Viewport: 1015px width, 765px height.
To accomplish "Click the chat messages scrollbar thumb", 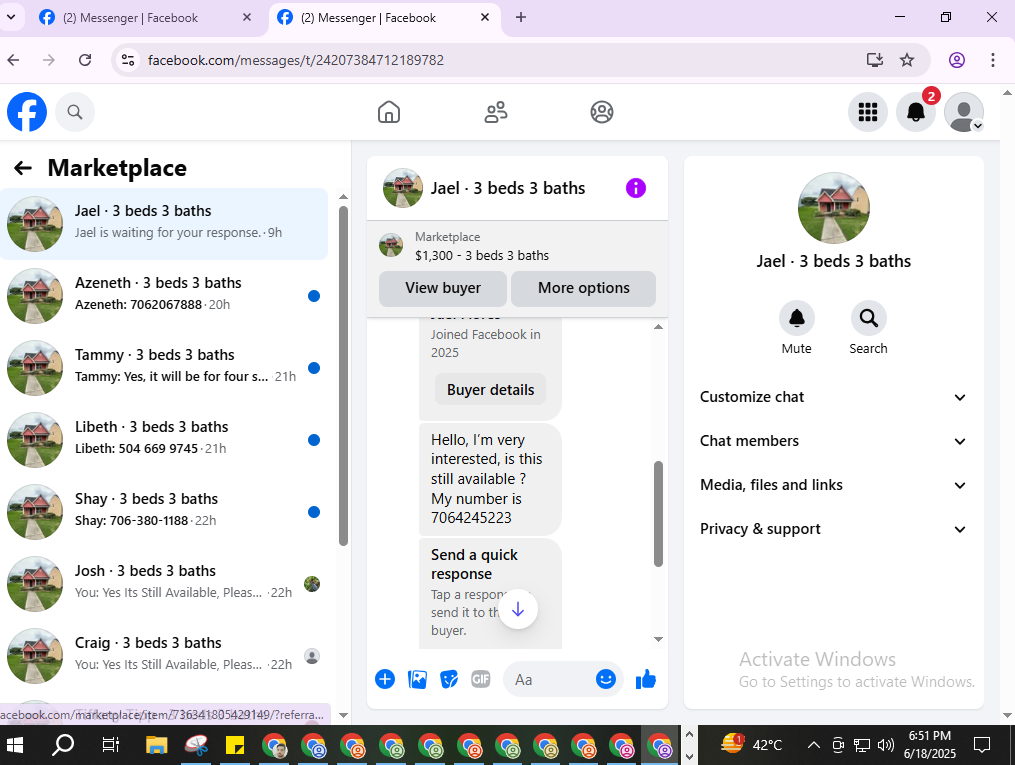I will click(658, 514).
